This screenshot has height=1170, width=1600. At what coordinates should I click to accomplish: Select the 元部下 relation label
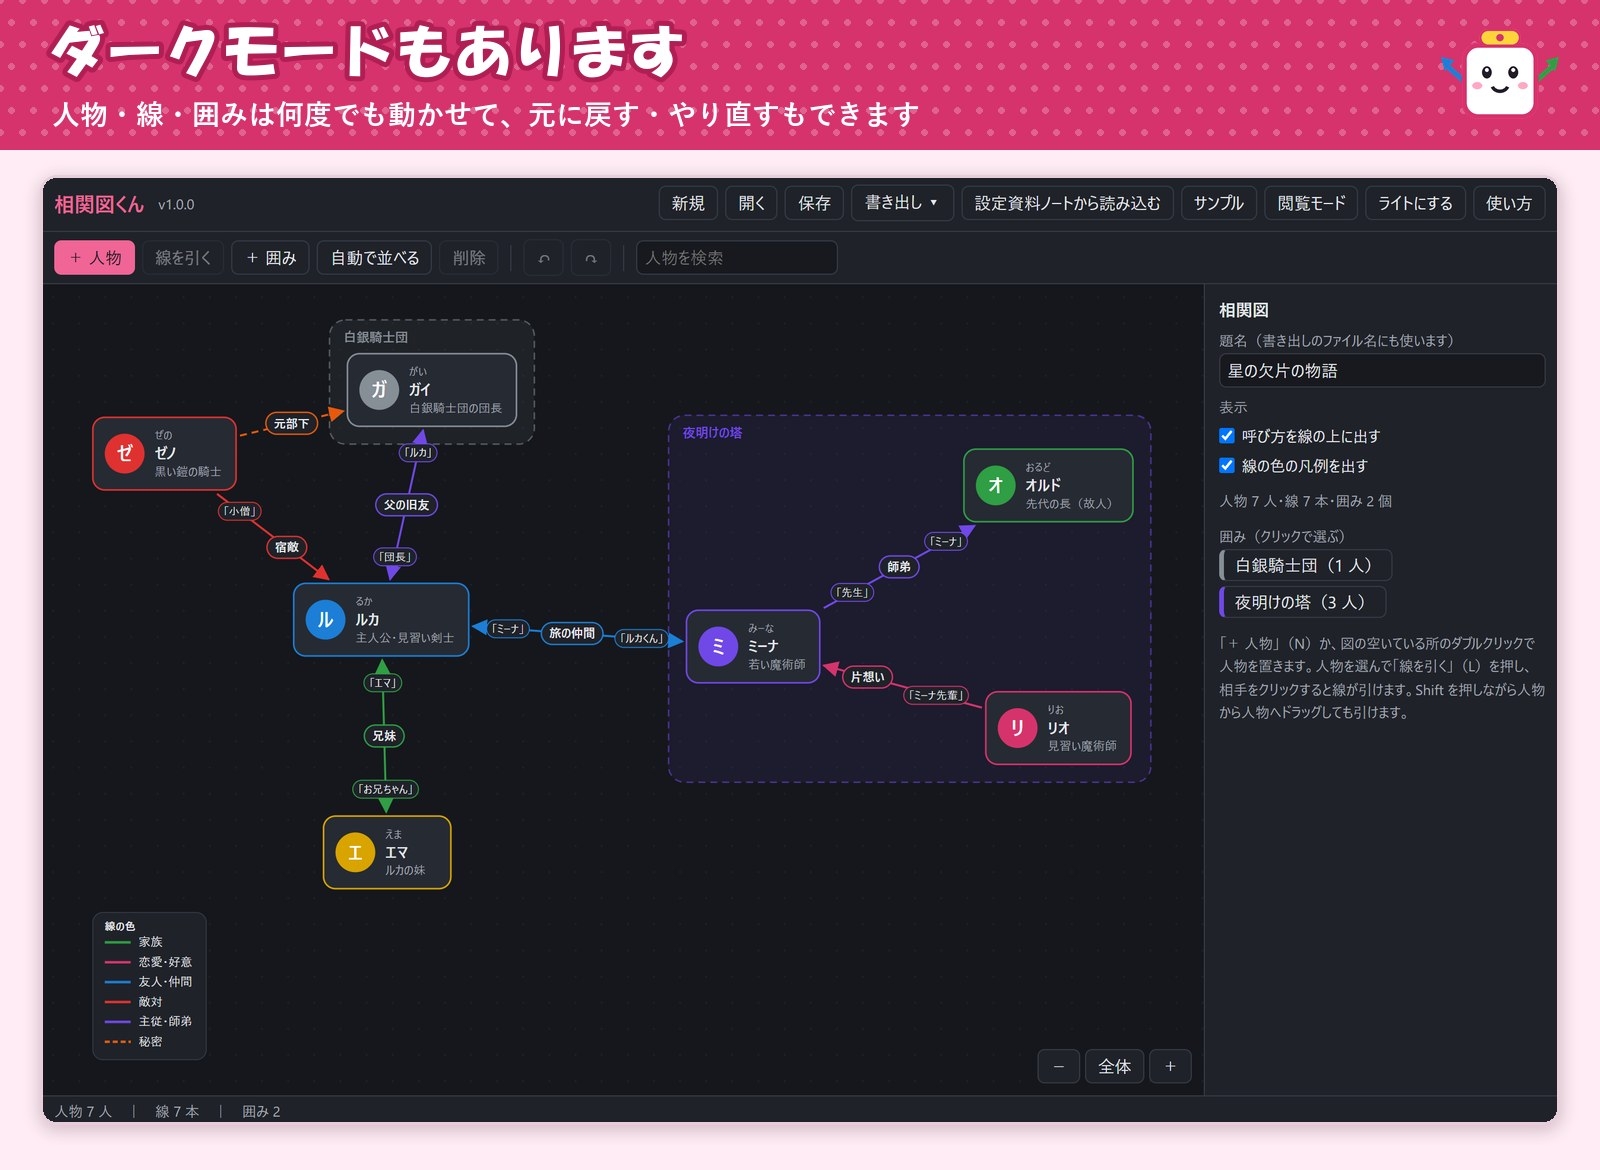coord(291,424)
